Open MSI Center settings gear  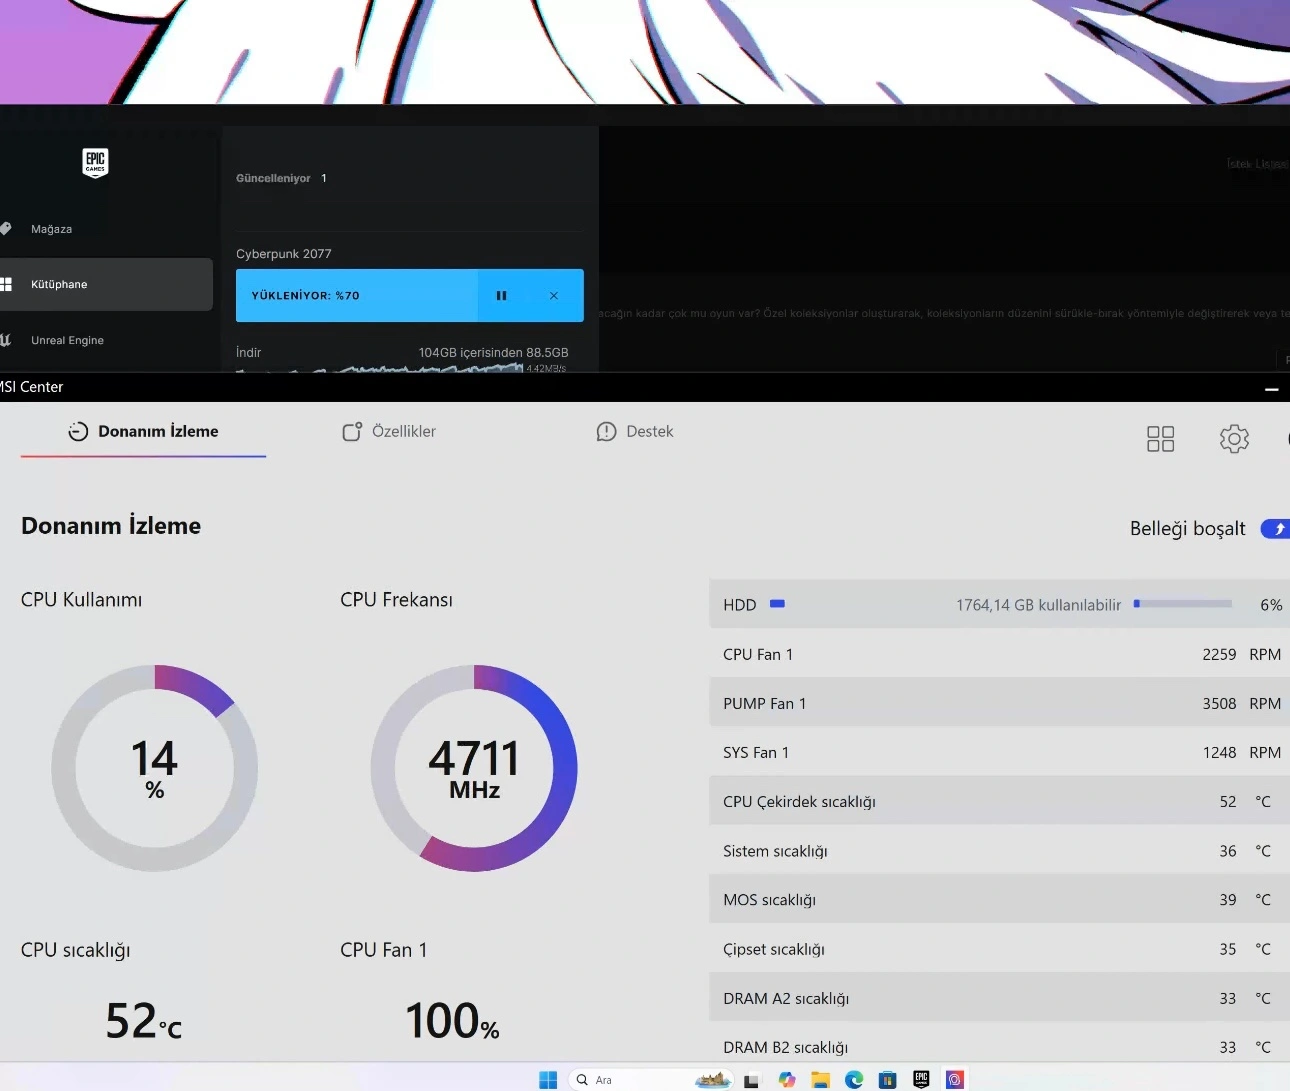[1234, 439]
